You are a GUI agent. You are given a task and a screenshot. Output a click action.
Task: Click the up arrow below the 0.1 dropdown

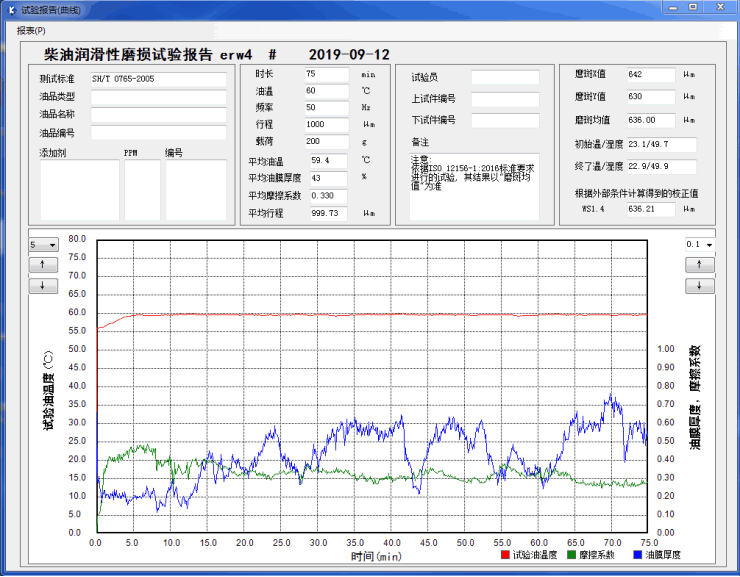(699, 265)
